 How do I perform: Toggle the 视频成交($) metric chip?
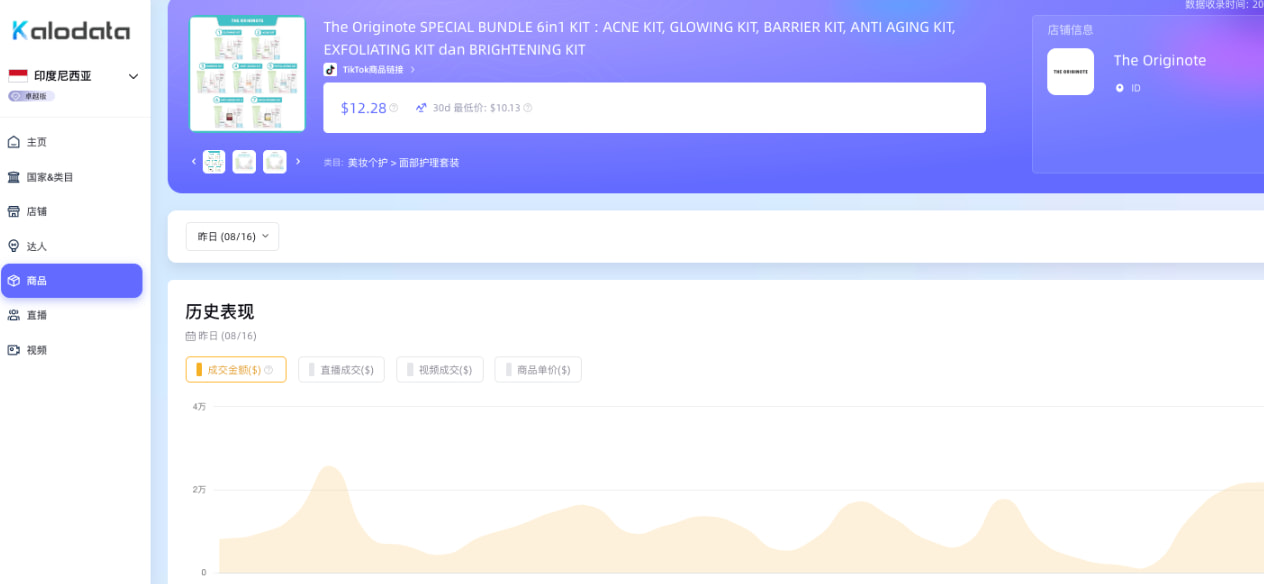(440, 370)
